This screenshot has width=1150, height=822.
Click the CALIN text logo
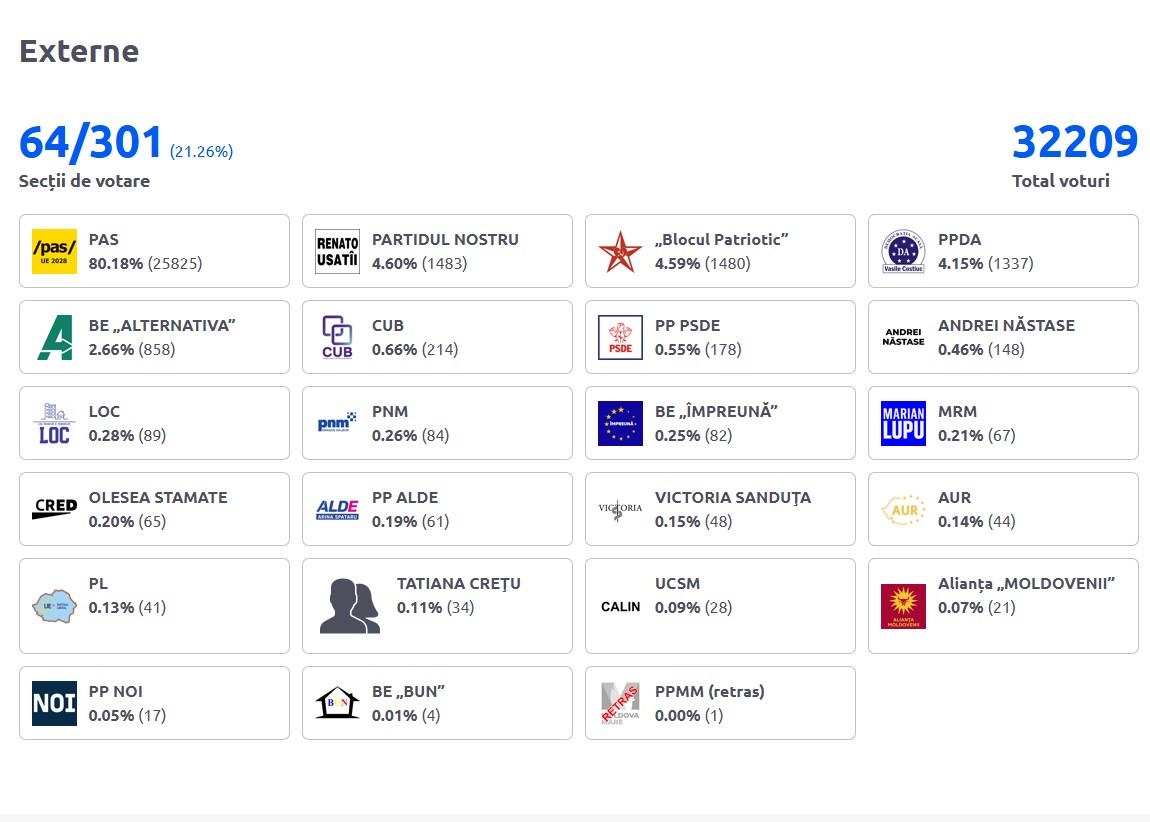tap(620, 606)
